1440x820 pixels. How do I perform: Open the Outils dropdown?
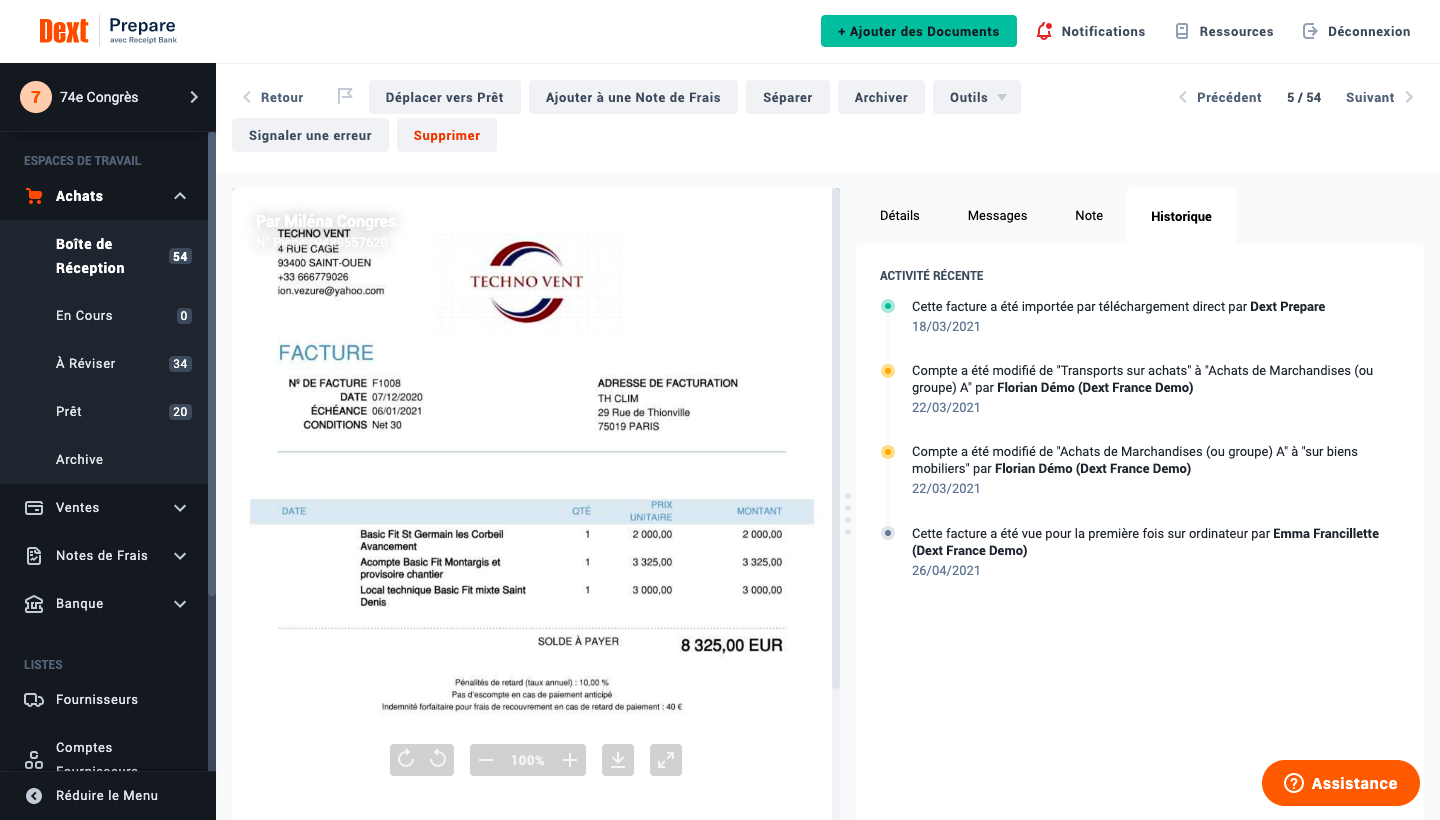click(x=977, y=97)
